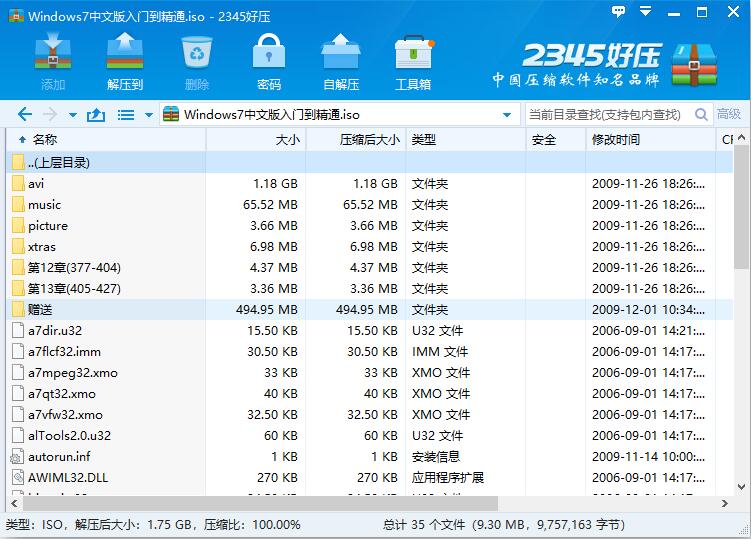Click the 安装信息 type cell
751x539 pixels.
436,457
